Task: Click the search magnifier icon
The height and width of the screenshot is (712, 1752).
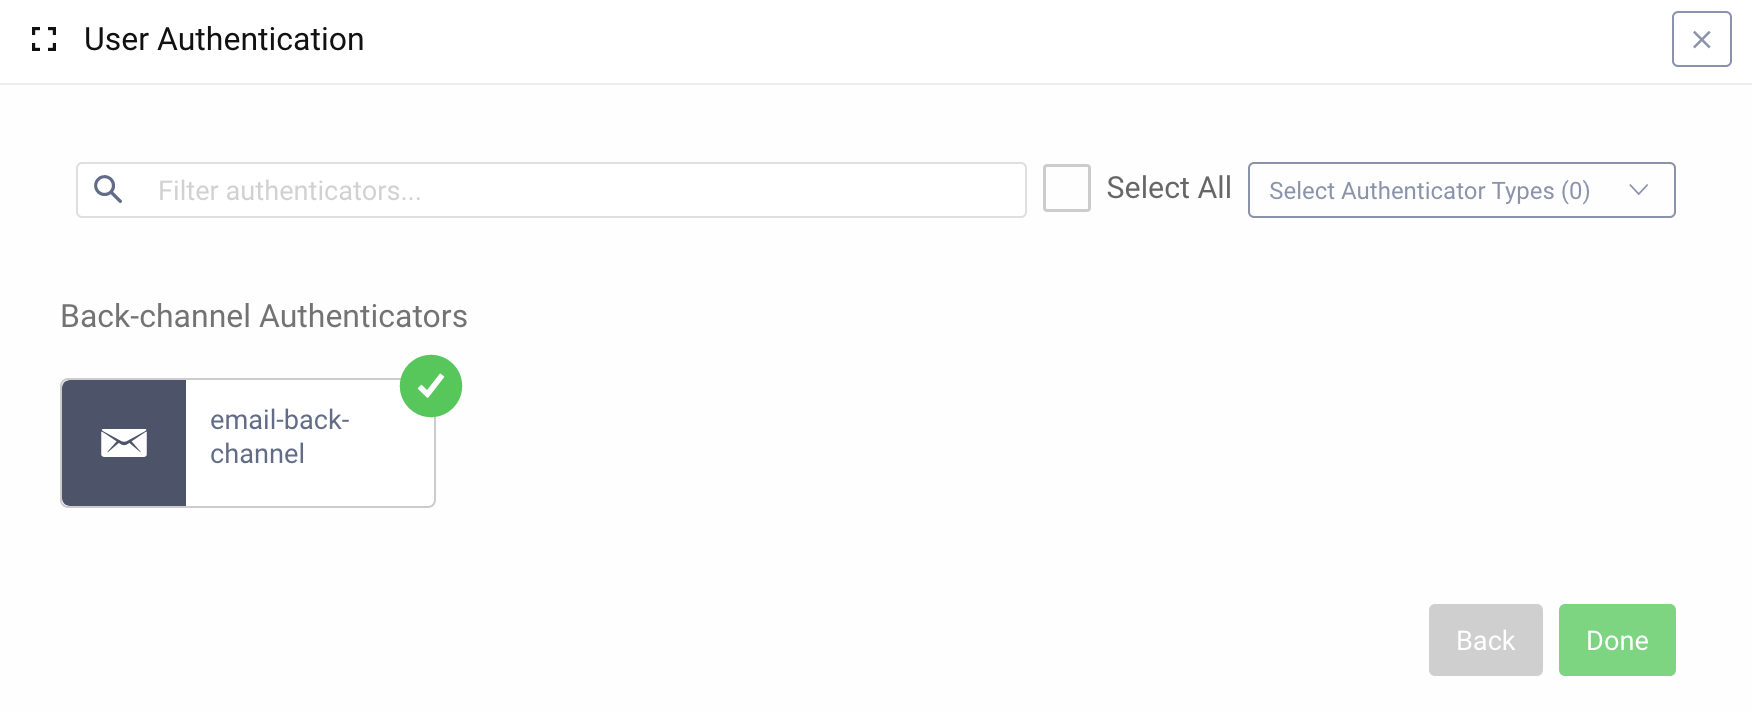Action: (108, 189)
